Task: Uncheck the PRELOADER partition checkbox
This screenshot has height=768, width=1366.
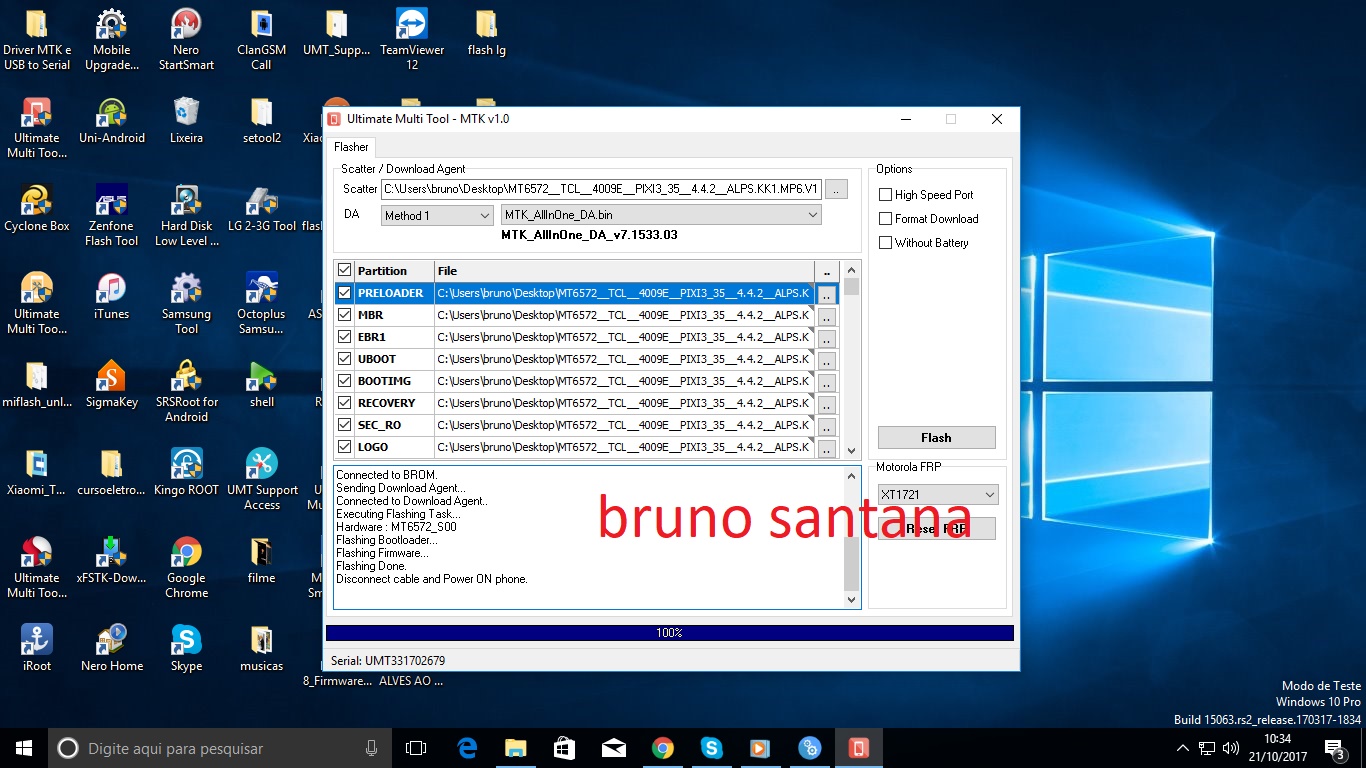Action: click(x=345, y=293)
